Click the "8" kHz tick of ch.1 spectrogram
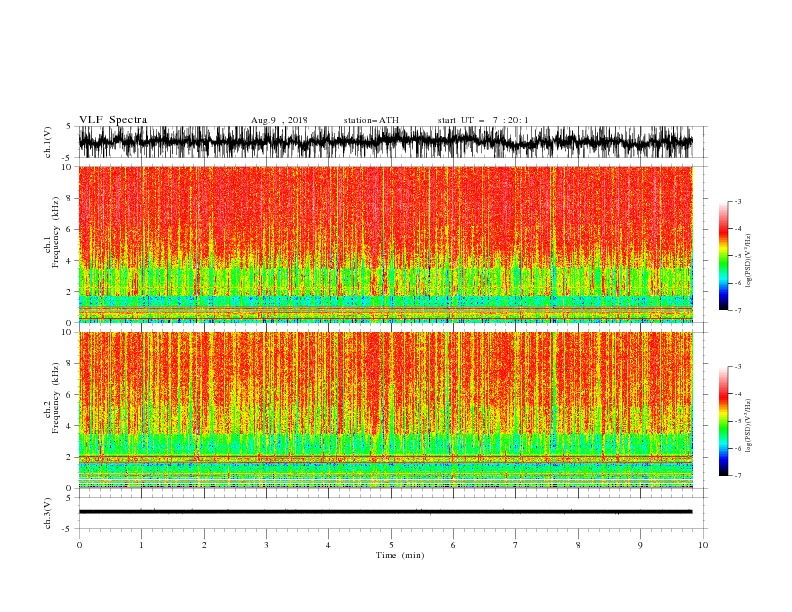The width and height of the screenshot is (792, 612). 69,198
